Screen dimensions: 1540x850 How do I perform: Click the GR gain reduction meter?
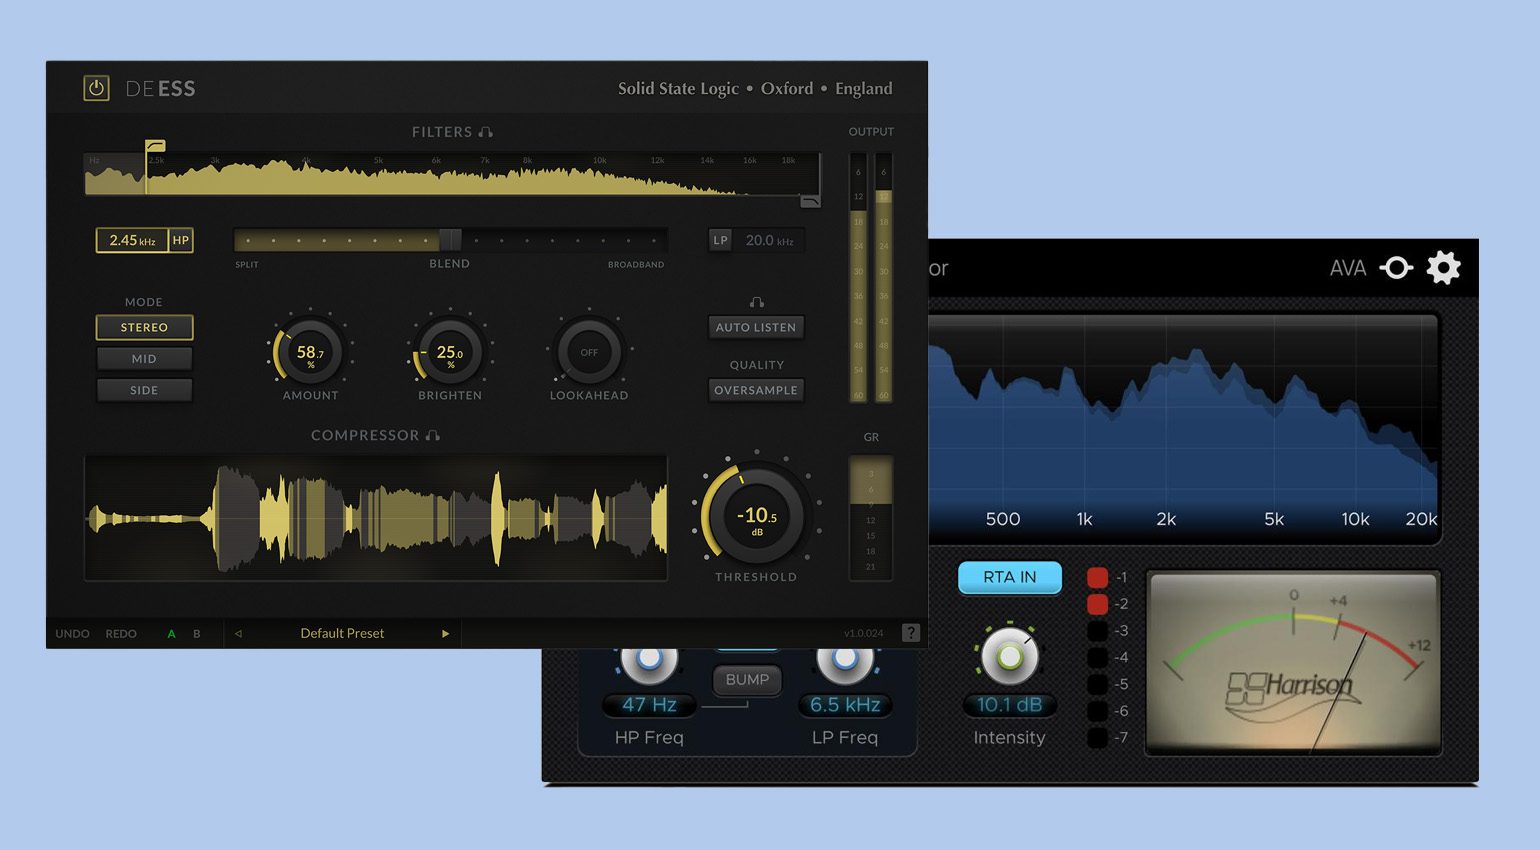pyautogui.click(x=871, y=518)
